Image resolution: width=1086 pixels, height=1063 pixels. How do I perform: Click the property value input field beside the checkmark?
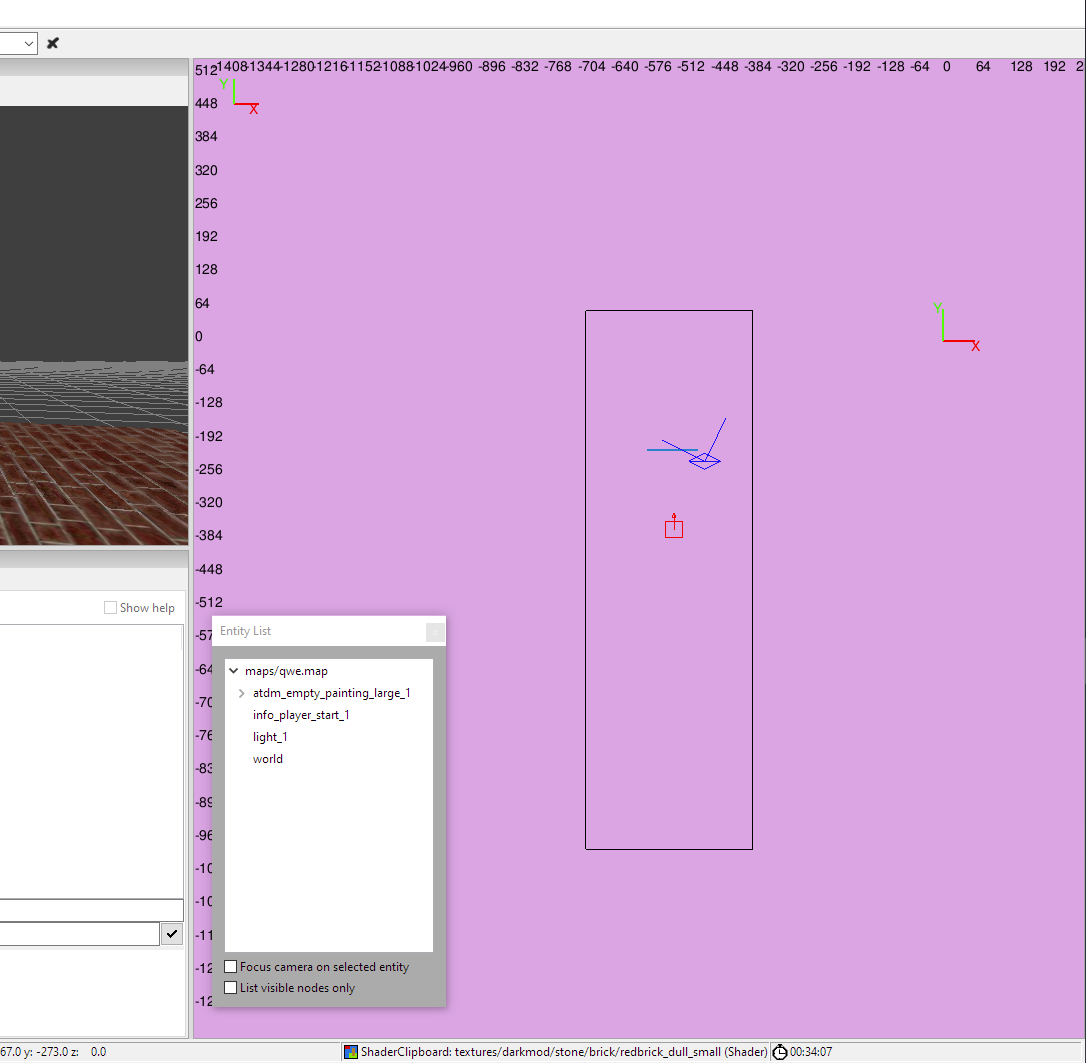(x=78, y=934)
